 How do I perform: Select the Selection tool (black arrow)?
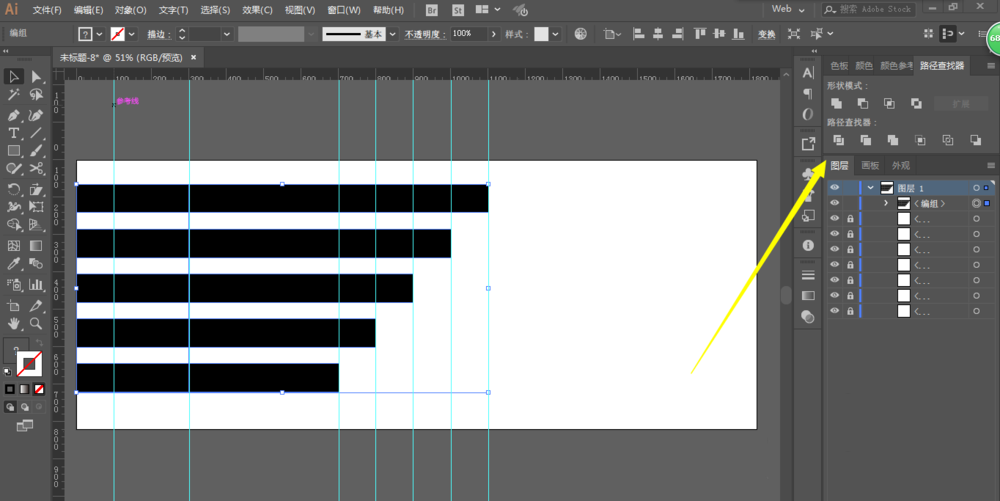click(13, 76)
